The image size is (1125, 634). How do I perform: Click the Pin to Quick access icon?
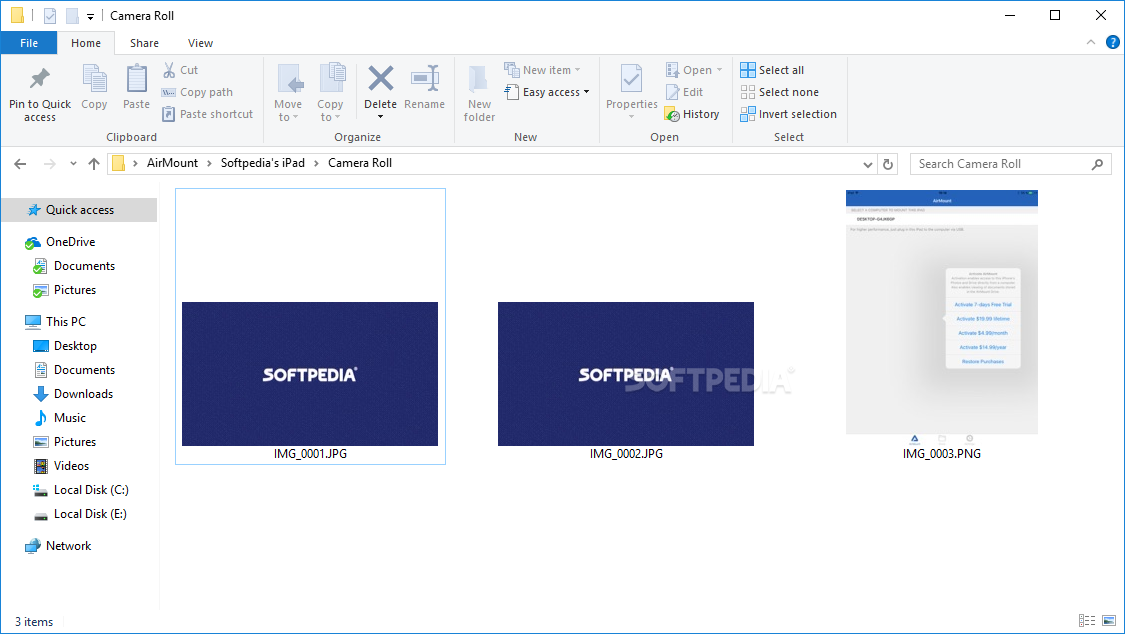pyautogui.click(x=39, y=78)
